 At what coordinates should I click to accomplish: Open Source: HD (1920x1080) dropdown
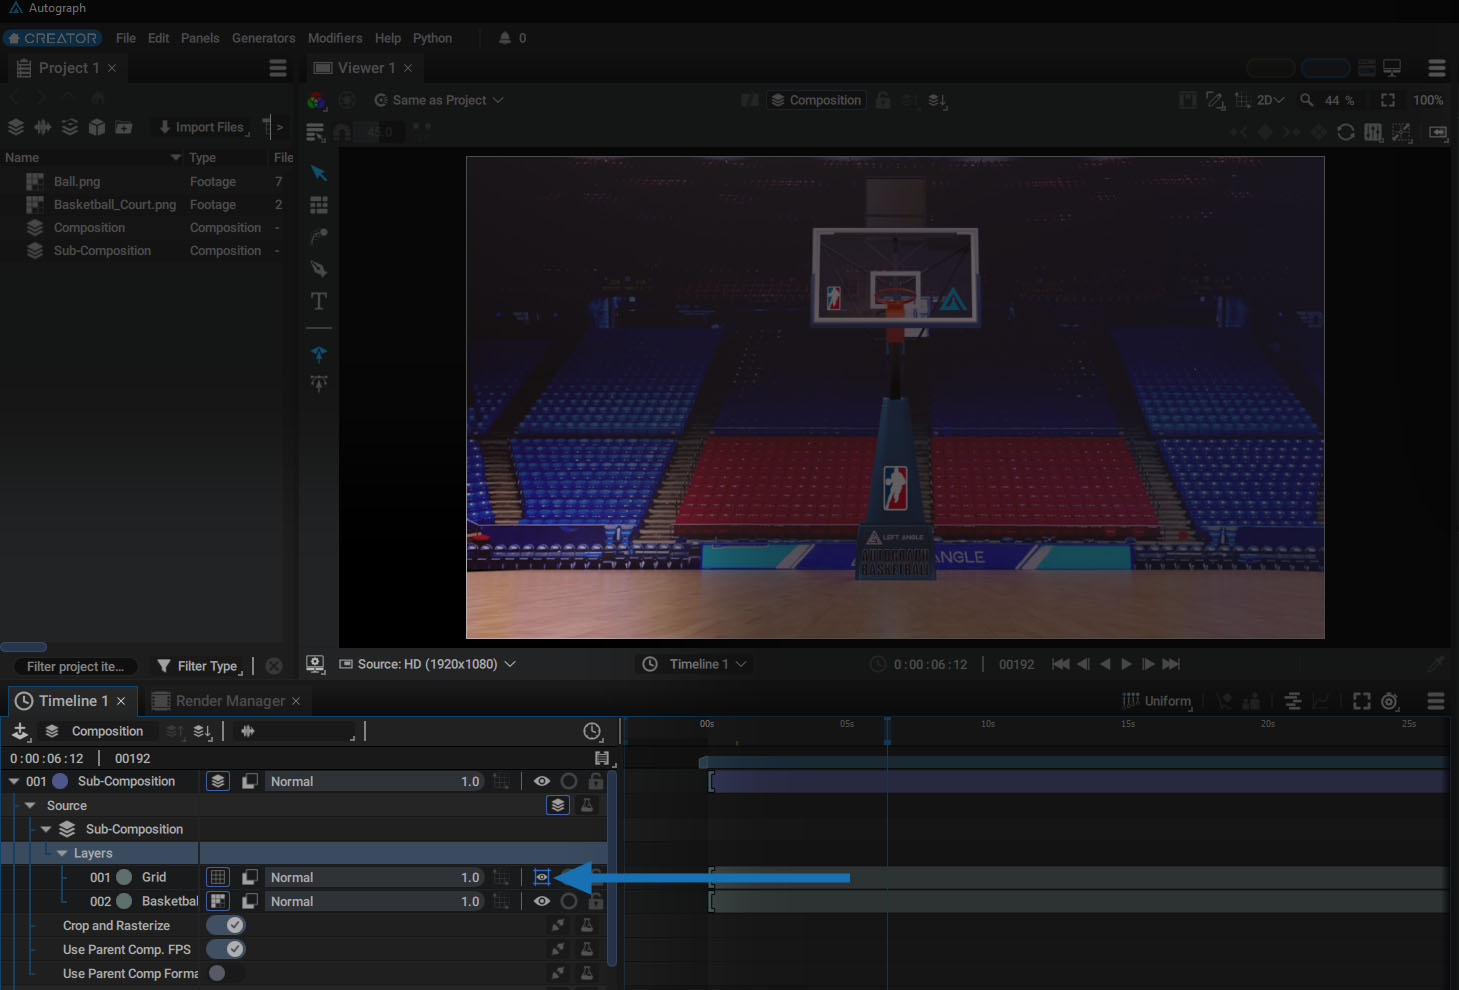coord(428,664)
